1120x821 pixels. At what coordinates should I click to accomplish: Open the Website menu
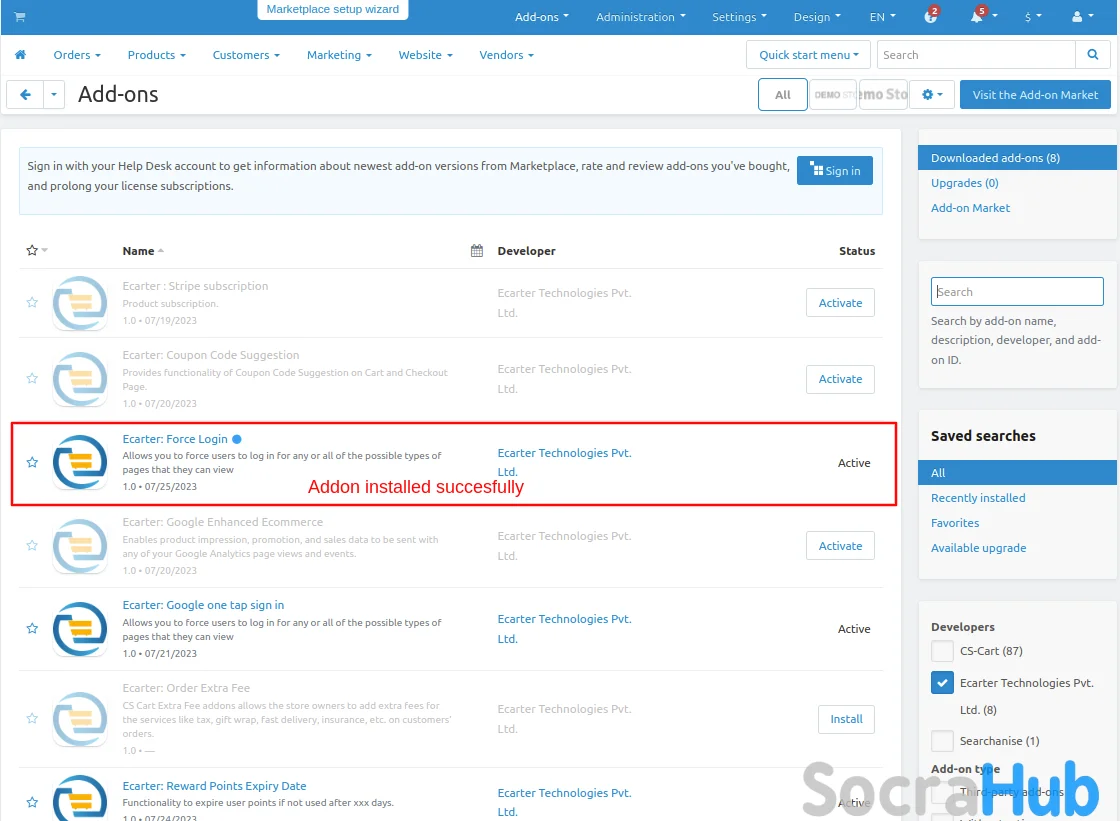(x=425, y=55)
